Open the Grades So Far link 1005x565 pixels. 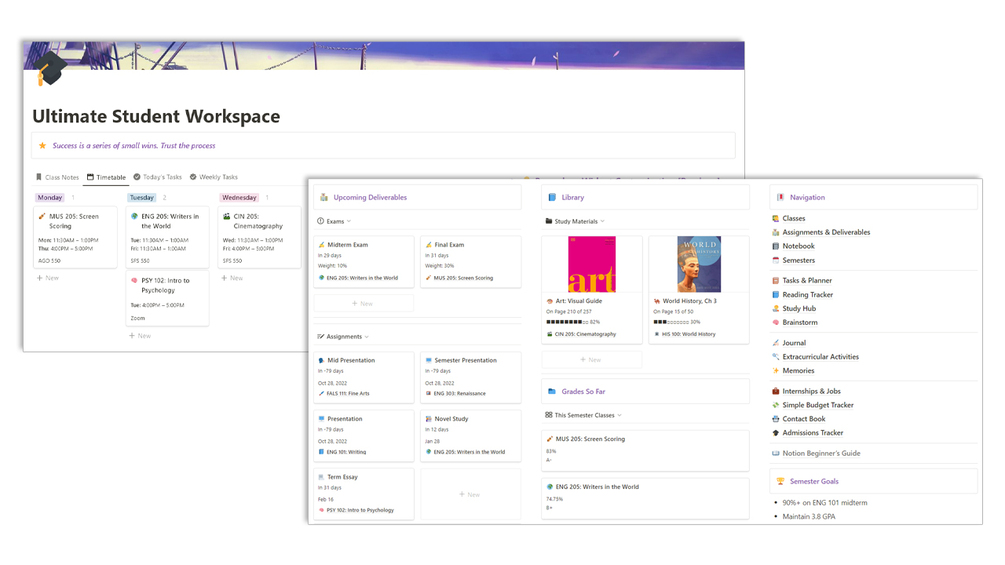583,391
